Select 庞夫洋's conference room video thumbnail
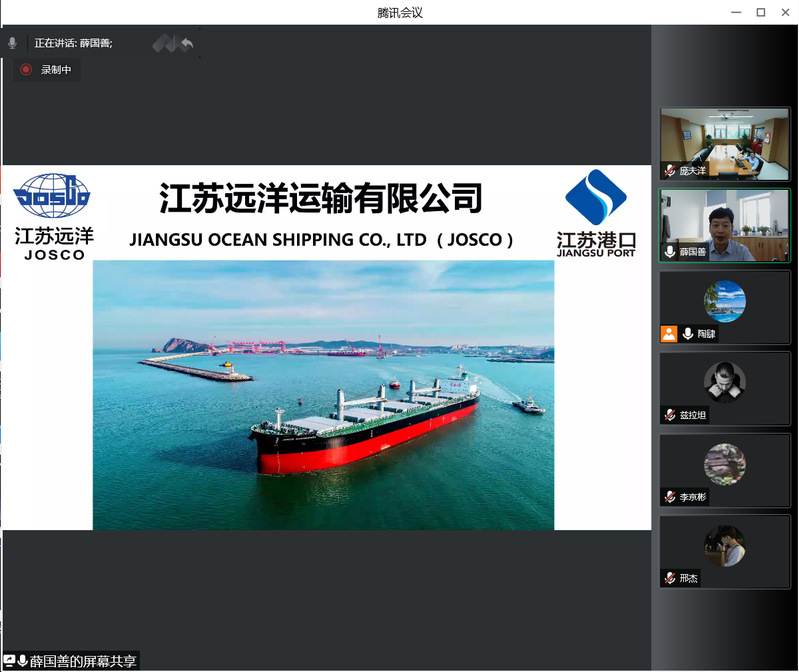The height and width of the screenshot is (672, 799). 724,144
